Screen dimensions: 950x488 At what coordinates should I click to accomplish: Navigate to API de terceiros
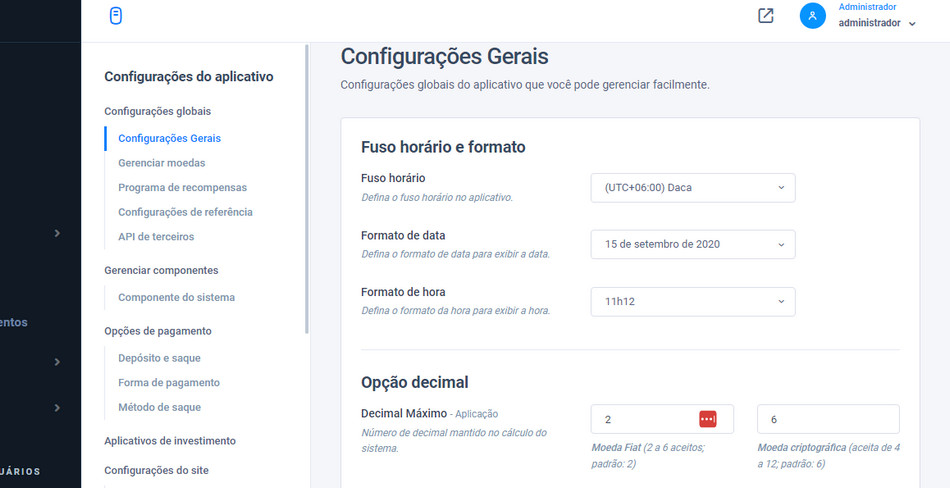[x=156, y=237]
